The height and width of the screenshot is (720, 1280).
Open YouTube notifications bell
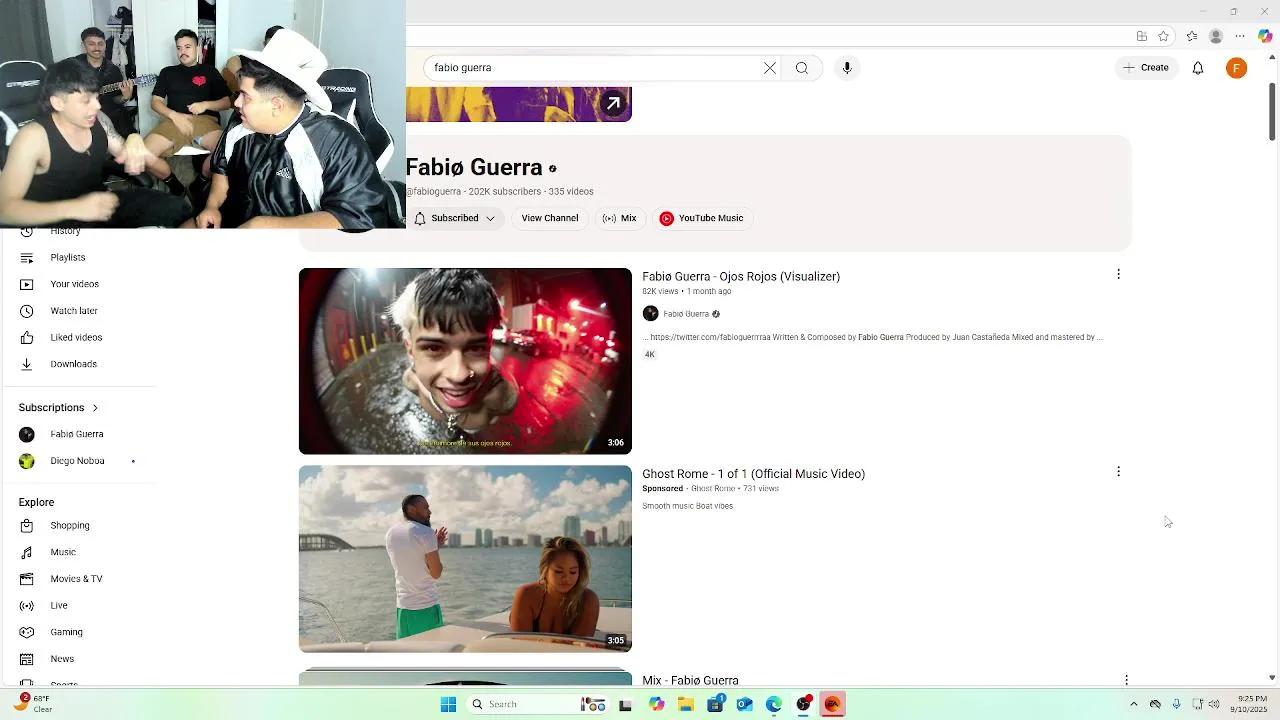(x=1198, y=68)
